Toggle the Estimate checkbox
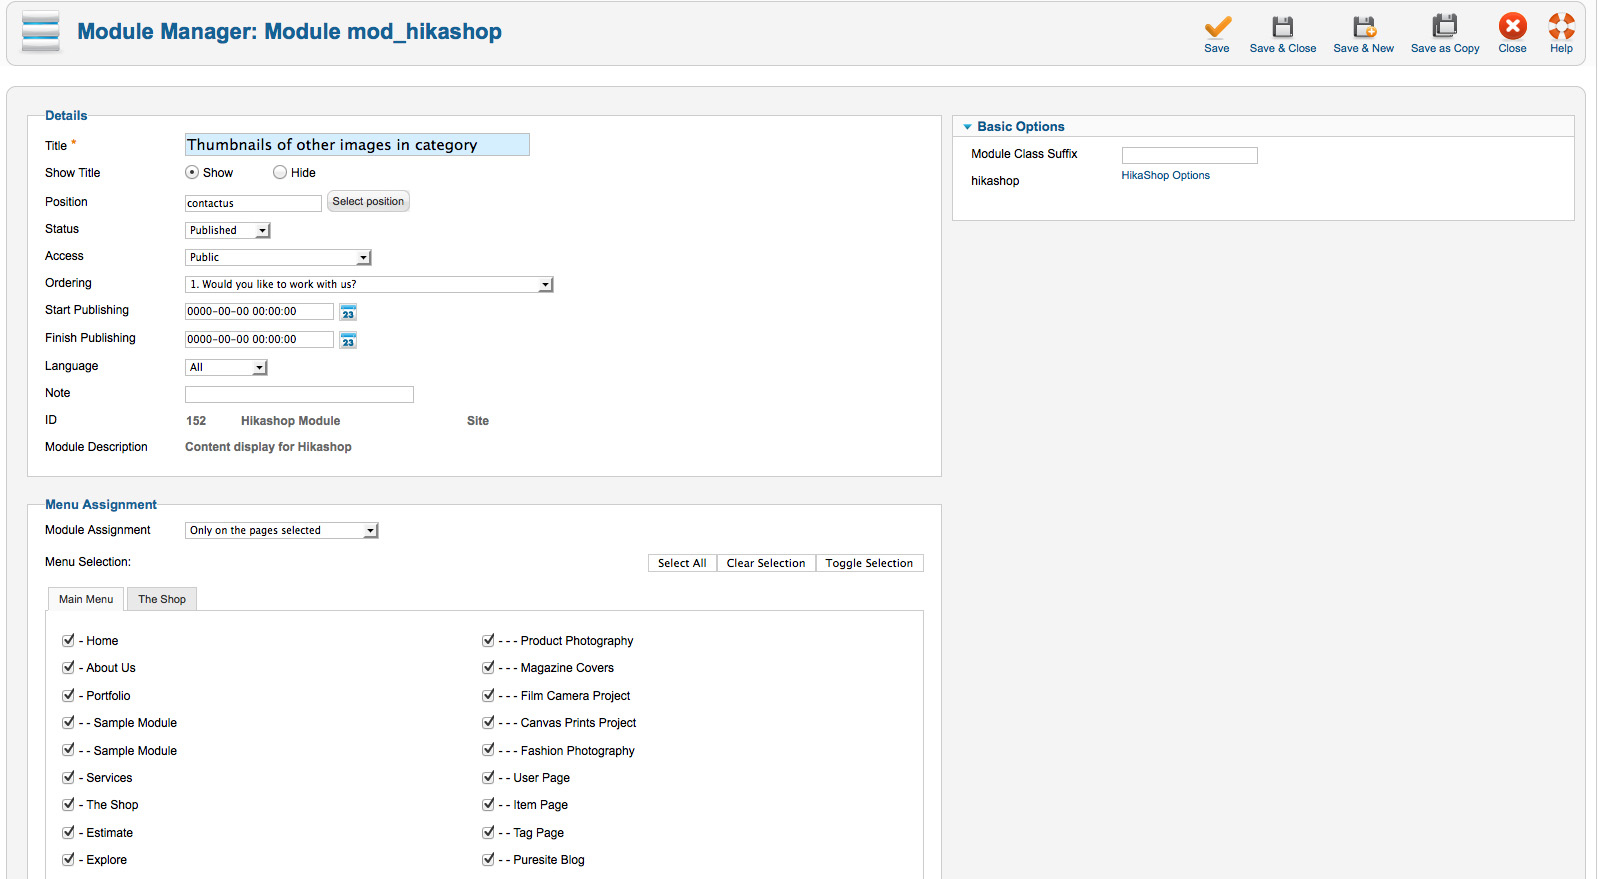This screenshot has height=879, width=1605. tap(69, 832)
